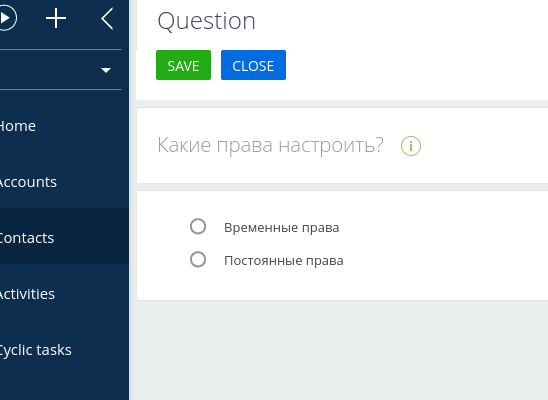The image size is (548, 400).
Task: Go to the Contacts section
Action: point(64,236)
